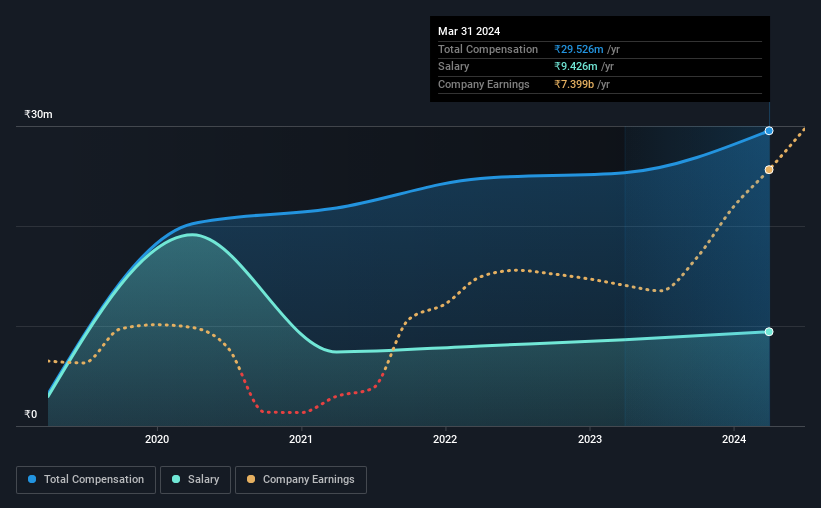Click the 2024 x-axis label

pos(734,439)
